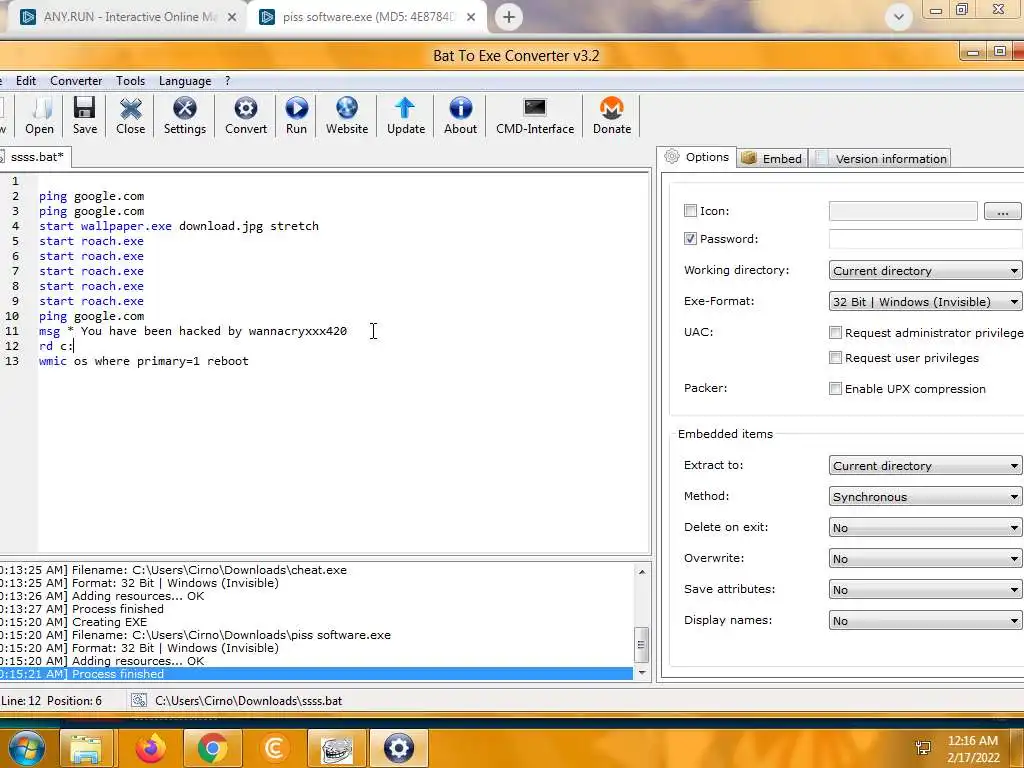This screenshot has width=1024, height=768.
Task: Enable the Icon checkbox
Action: [x=690, y=210]
